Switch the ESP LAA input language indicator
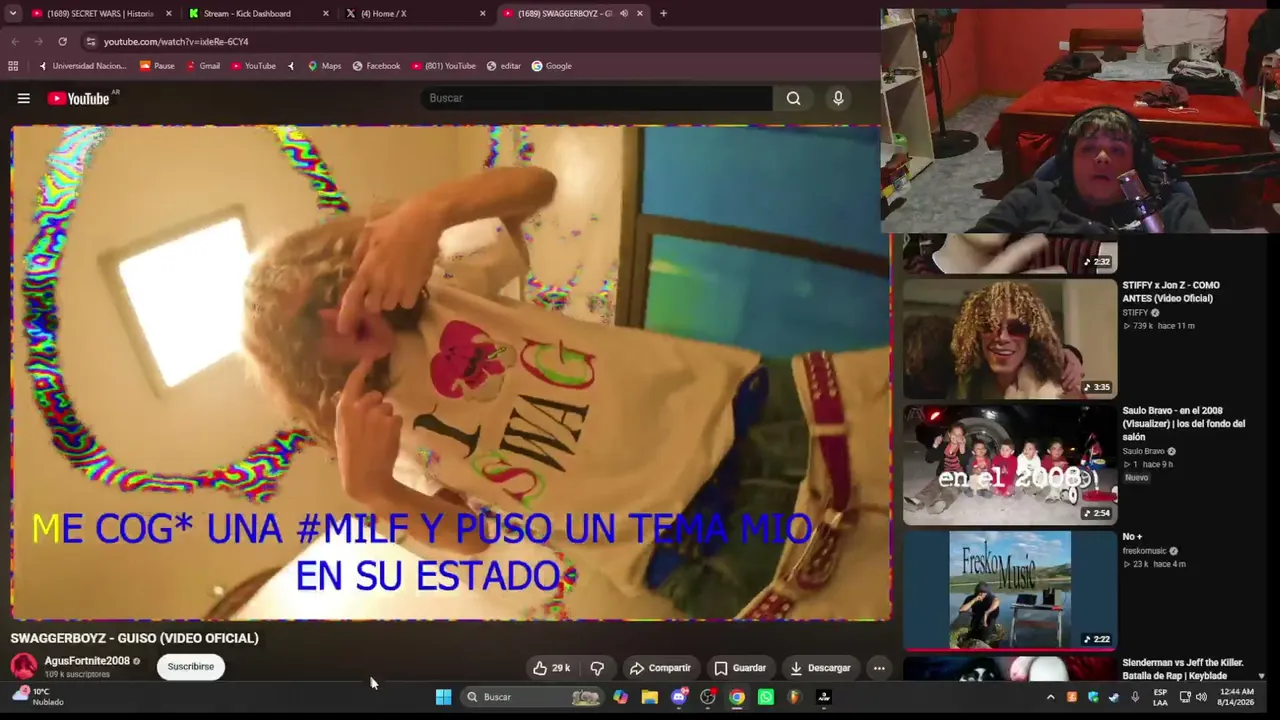Image resolution: width=1280 pixels, height=720 pixels. coord(1161,697)
